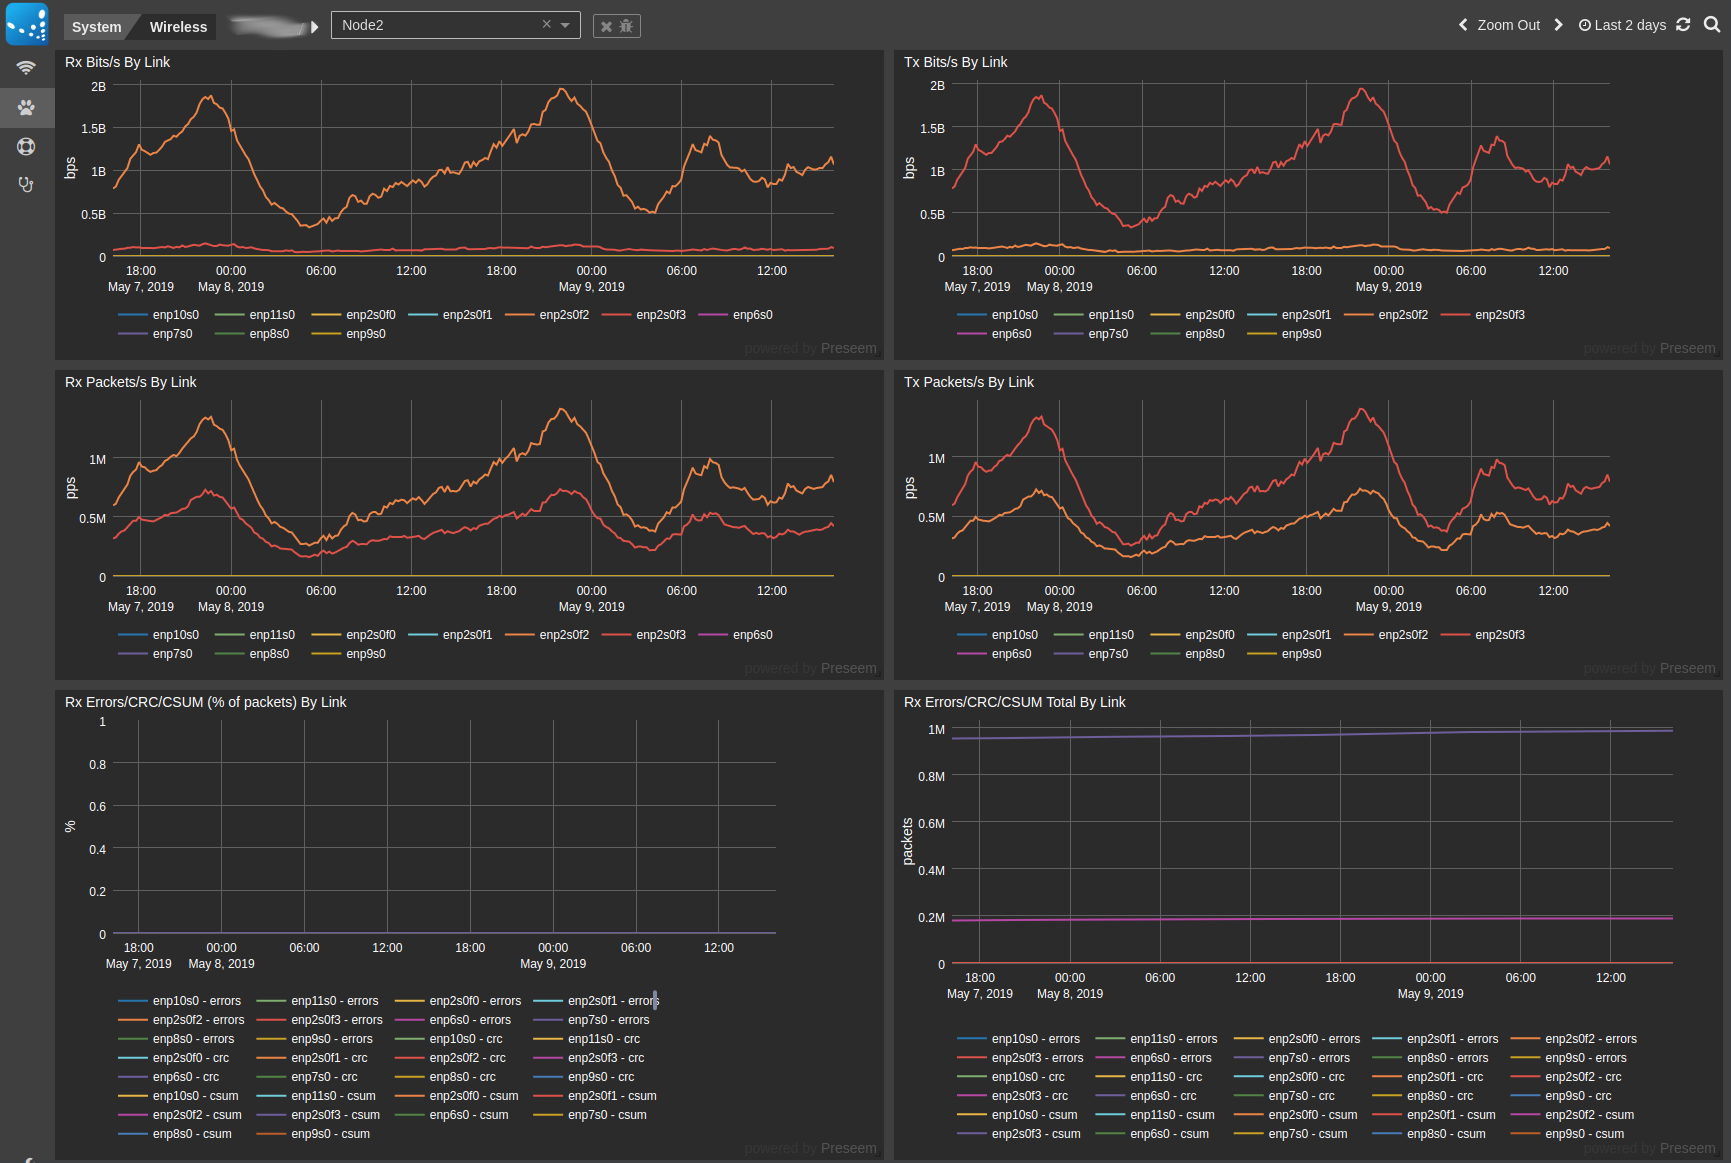Clear the Node2 selection

pos(547,24)
